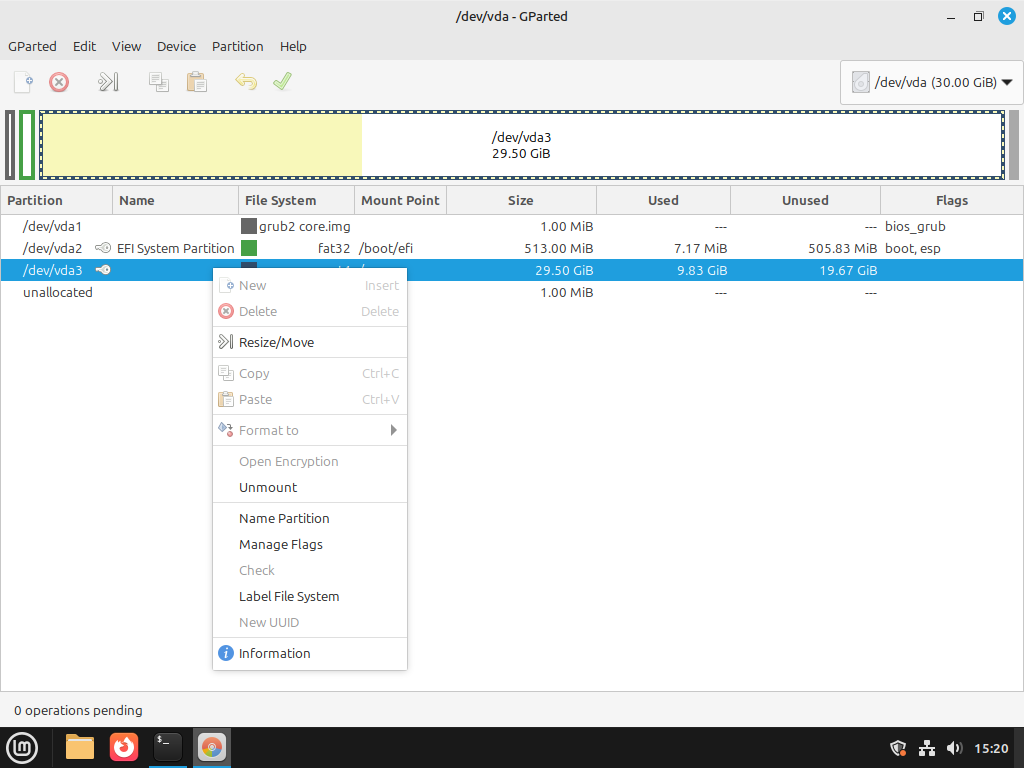Select the /dev/vda1 partition row
The height and width of the screenshot is (768, 1024).
(52, 226)
